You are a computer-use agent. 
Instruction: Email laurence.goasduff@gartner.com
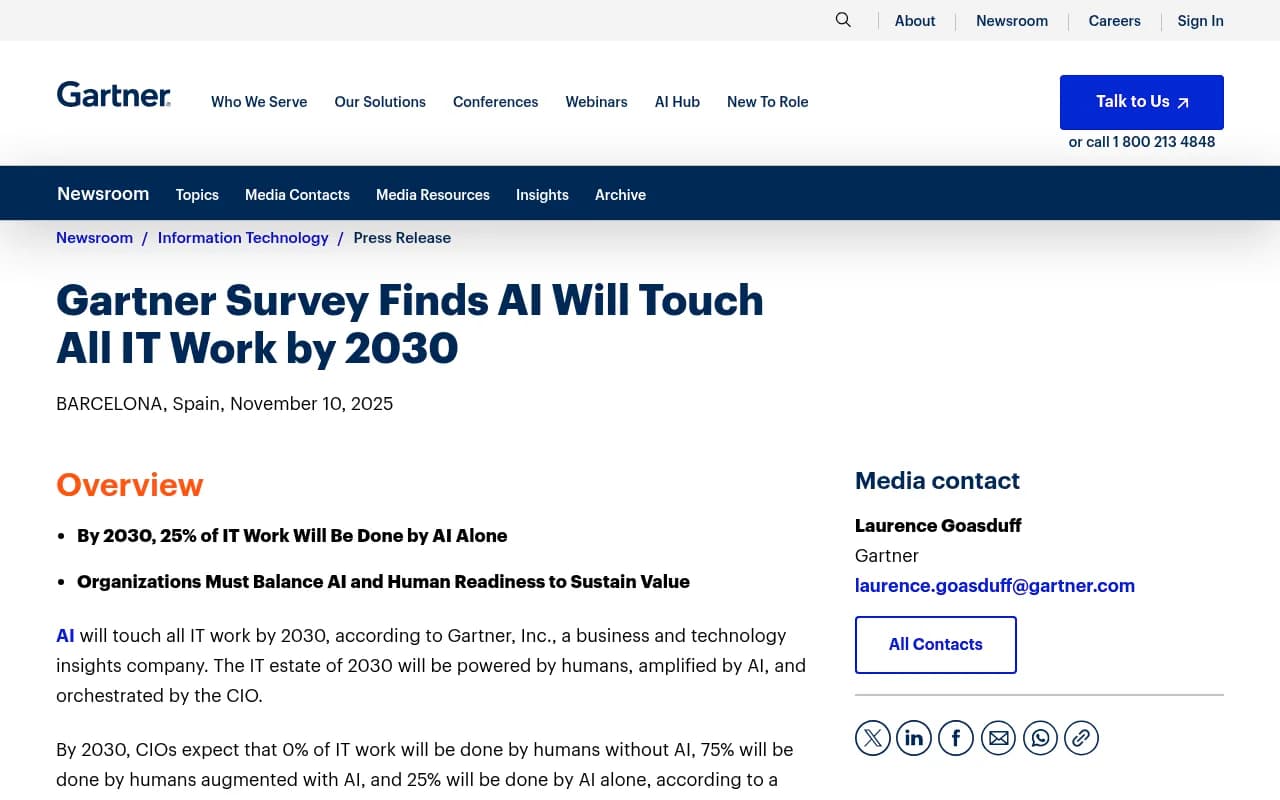994,585
